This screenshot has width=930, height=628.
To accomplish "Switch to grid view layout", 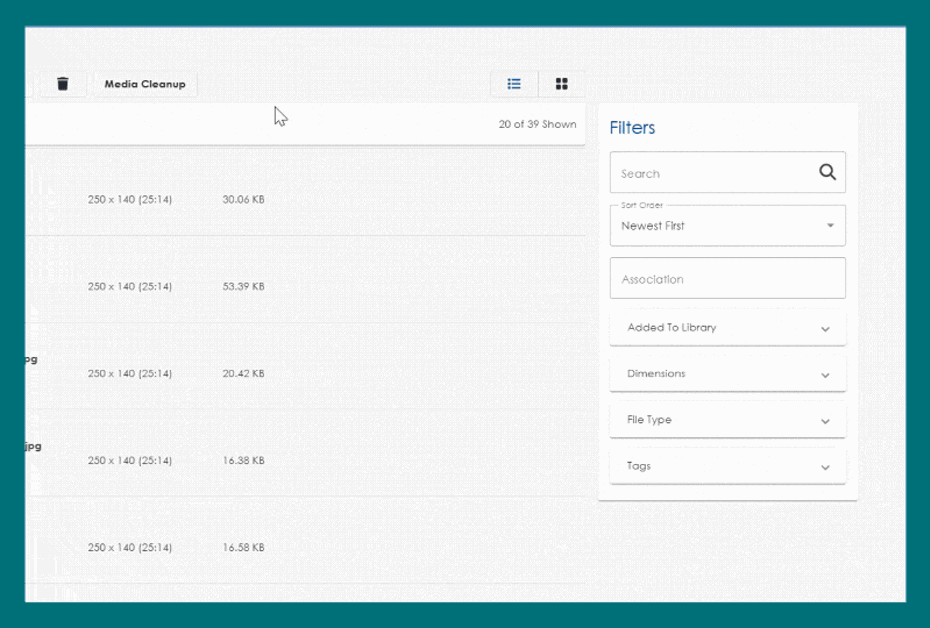I will pos(561,84).
